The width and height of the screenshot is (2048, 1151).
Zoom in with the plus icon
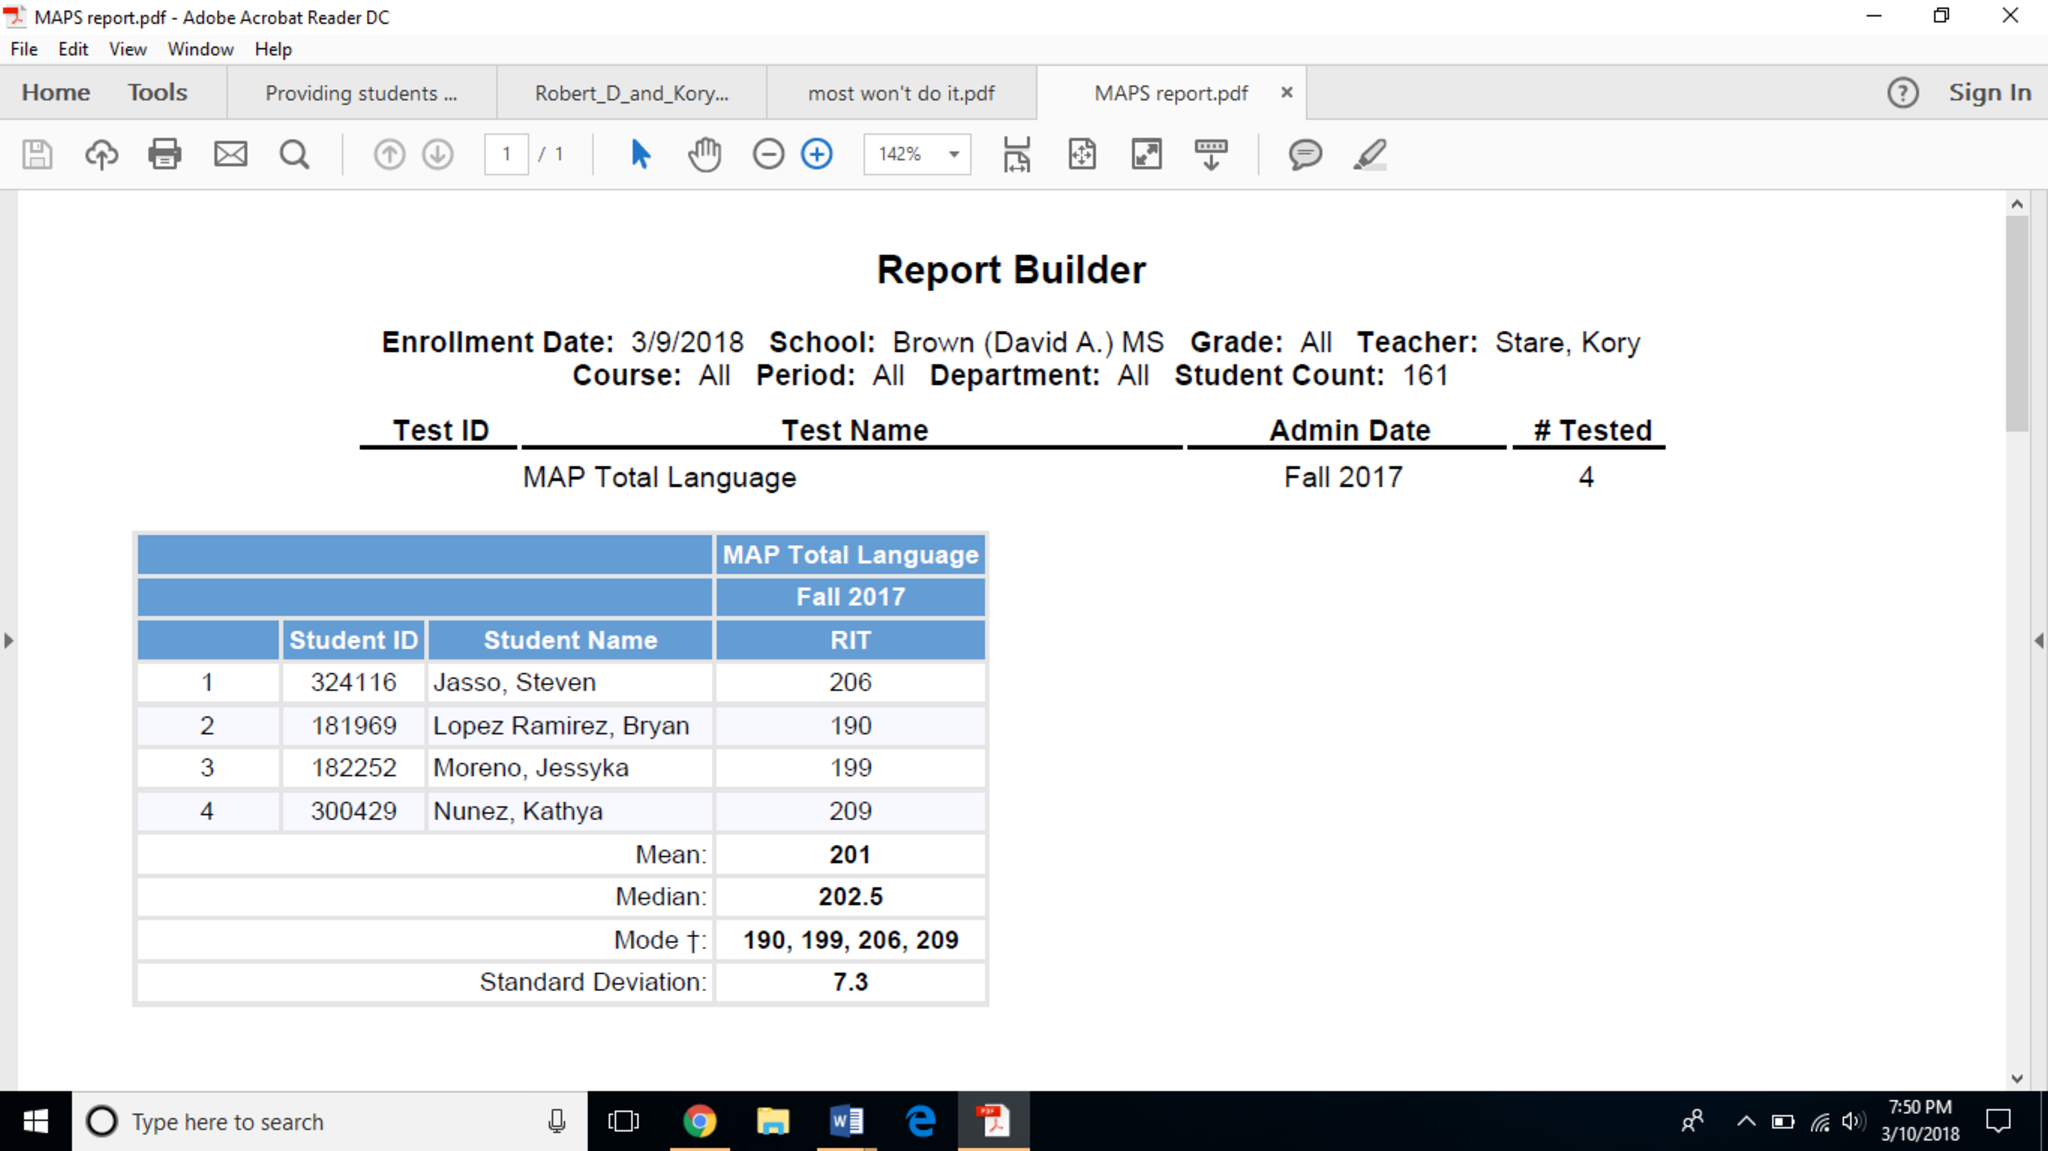point(817,154)
